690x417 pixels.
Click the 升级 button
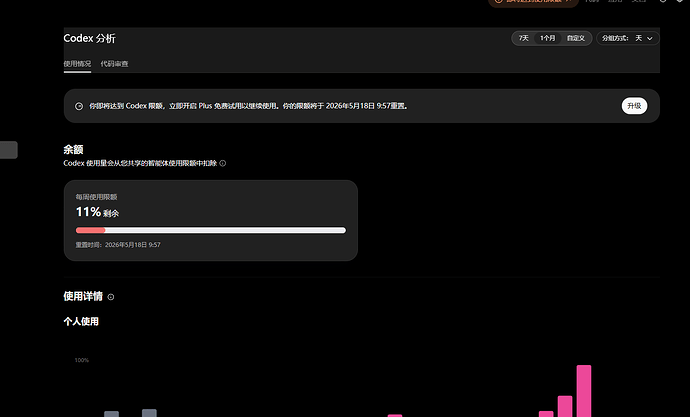(x=634, y=106)
